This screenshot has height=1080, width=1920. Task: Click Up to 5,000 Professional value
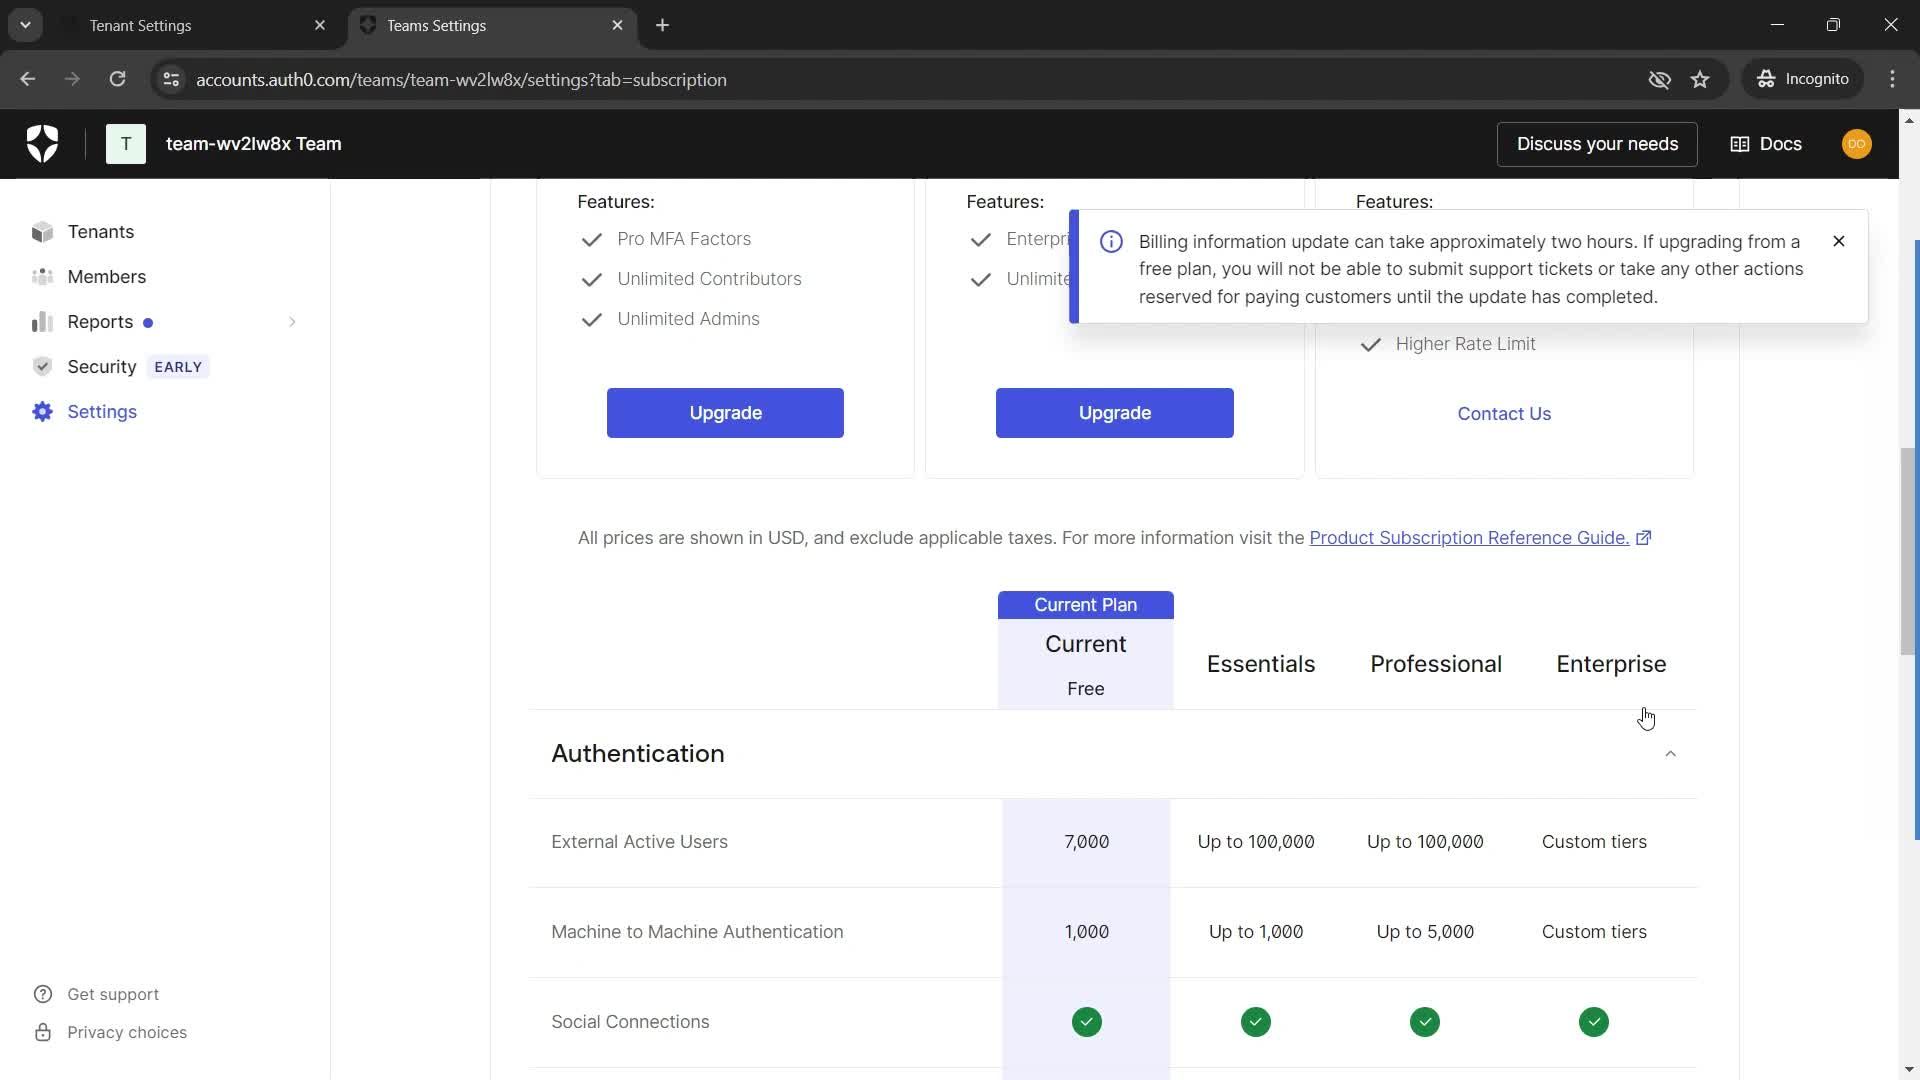[x=1425, y=932]
